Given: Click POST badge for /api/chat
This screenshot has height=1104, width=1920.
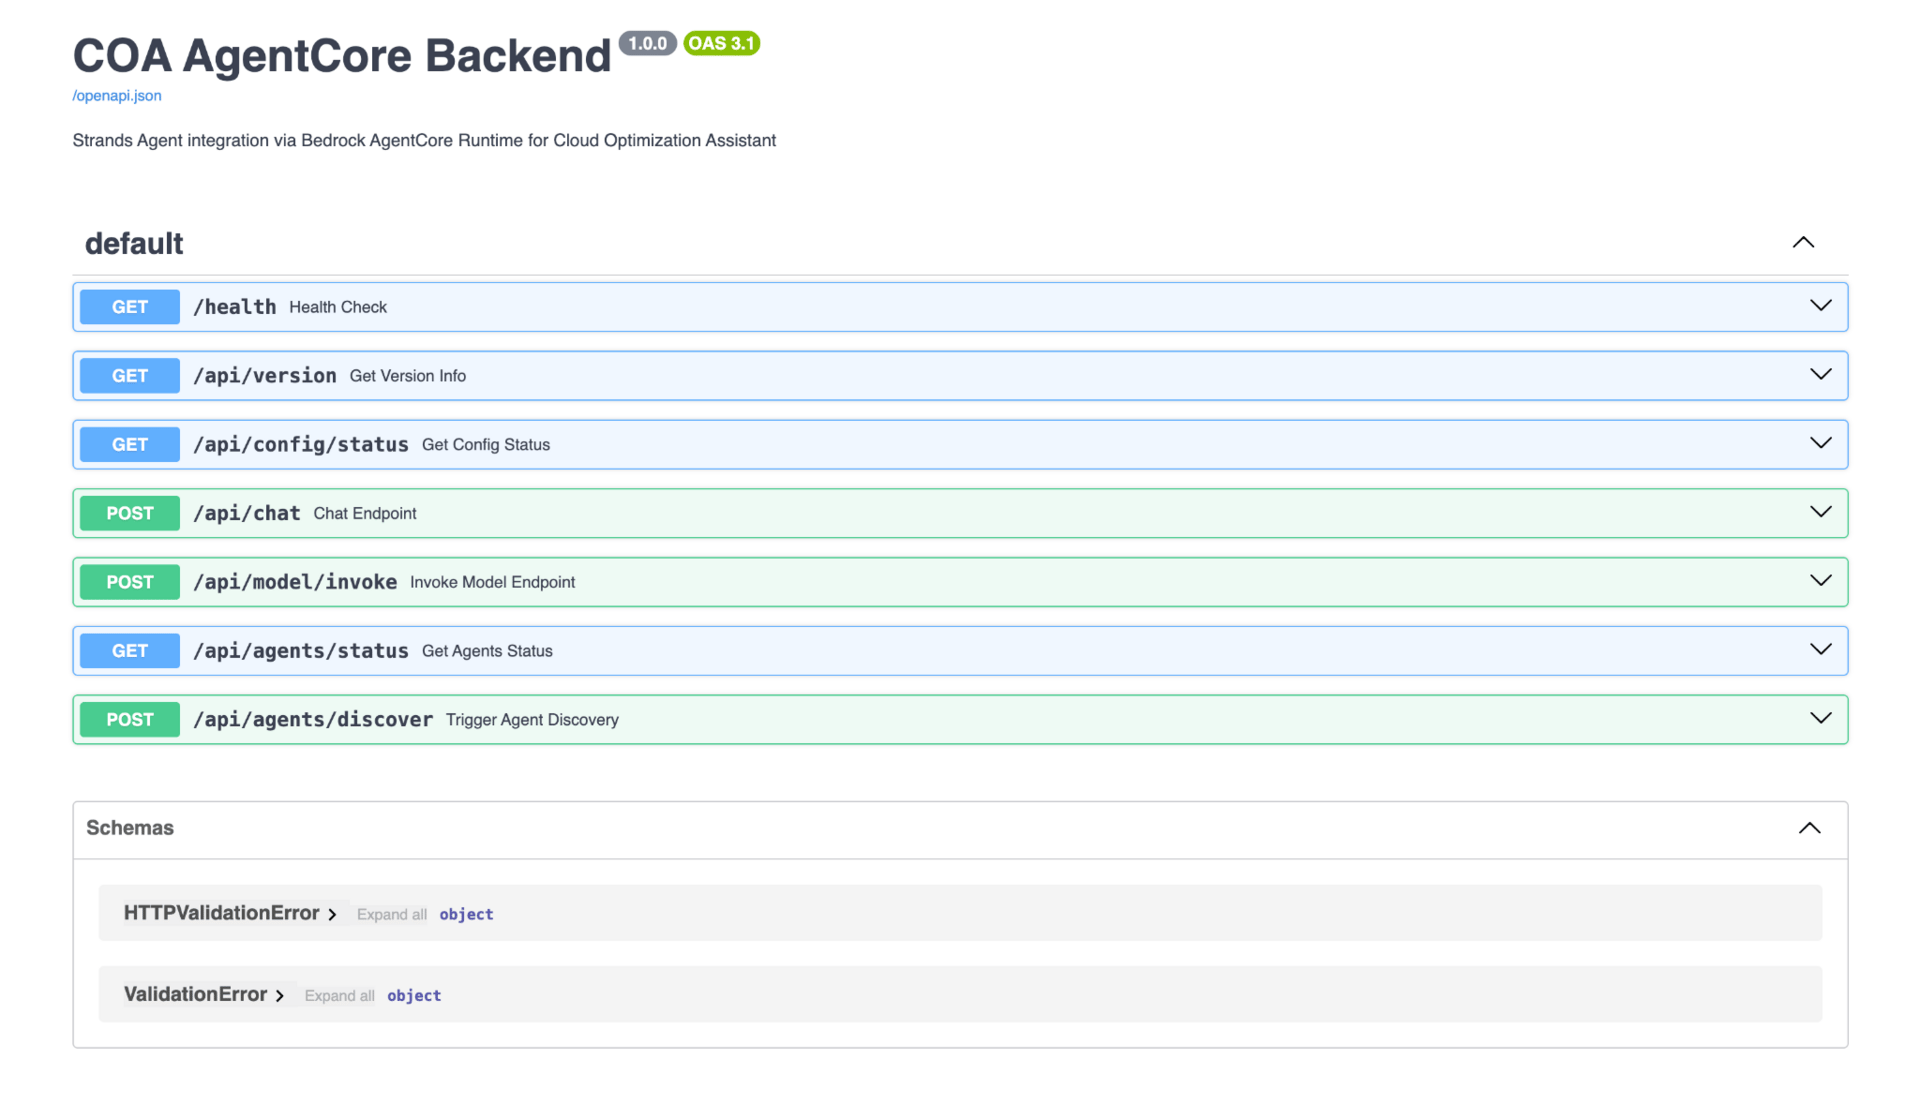Looking at the screenshot, I should pos(130,513).
